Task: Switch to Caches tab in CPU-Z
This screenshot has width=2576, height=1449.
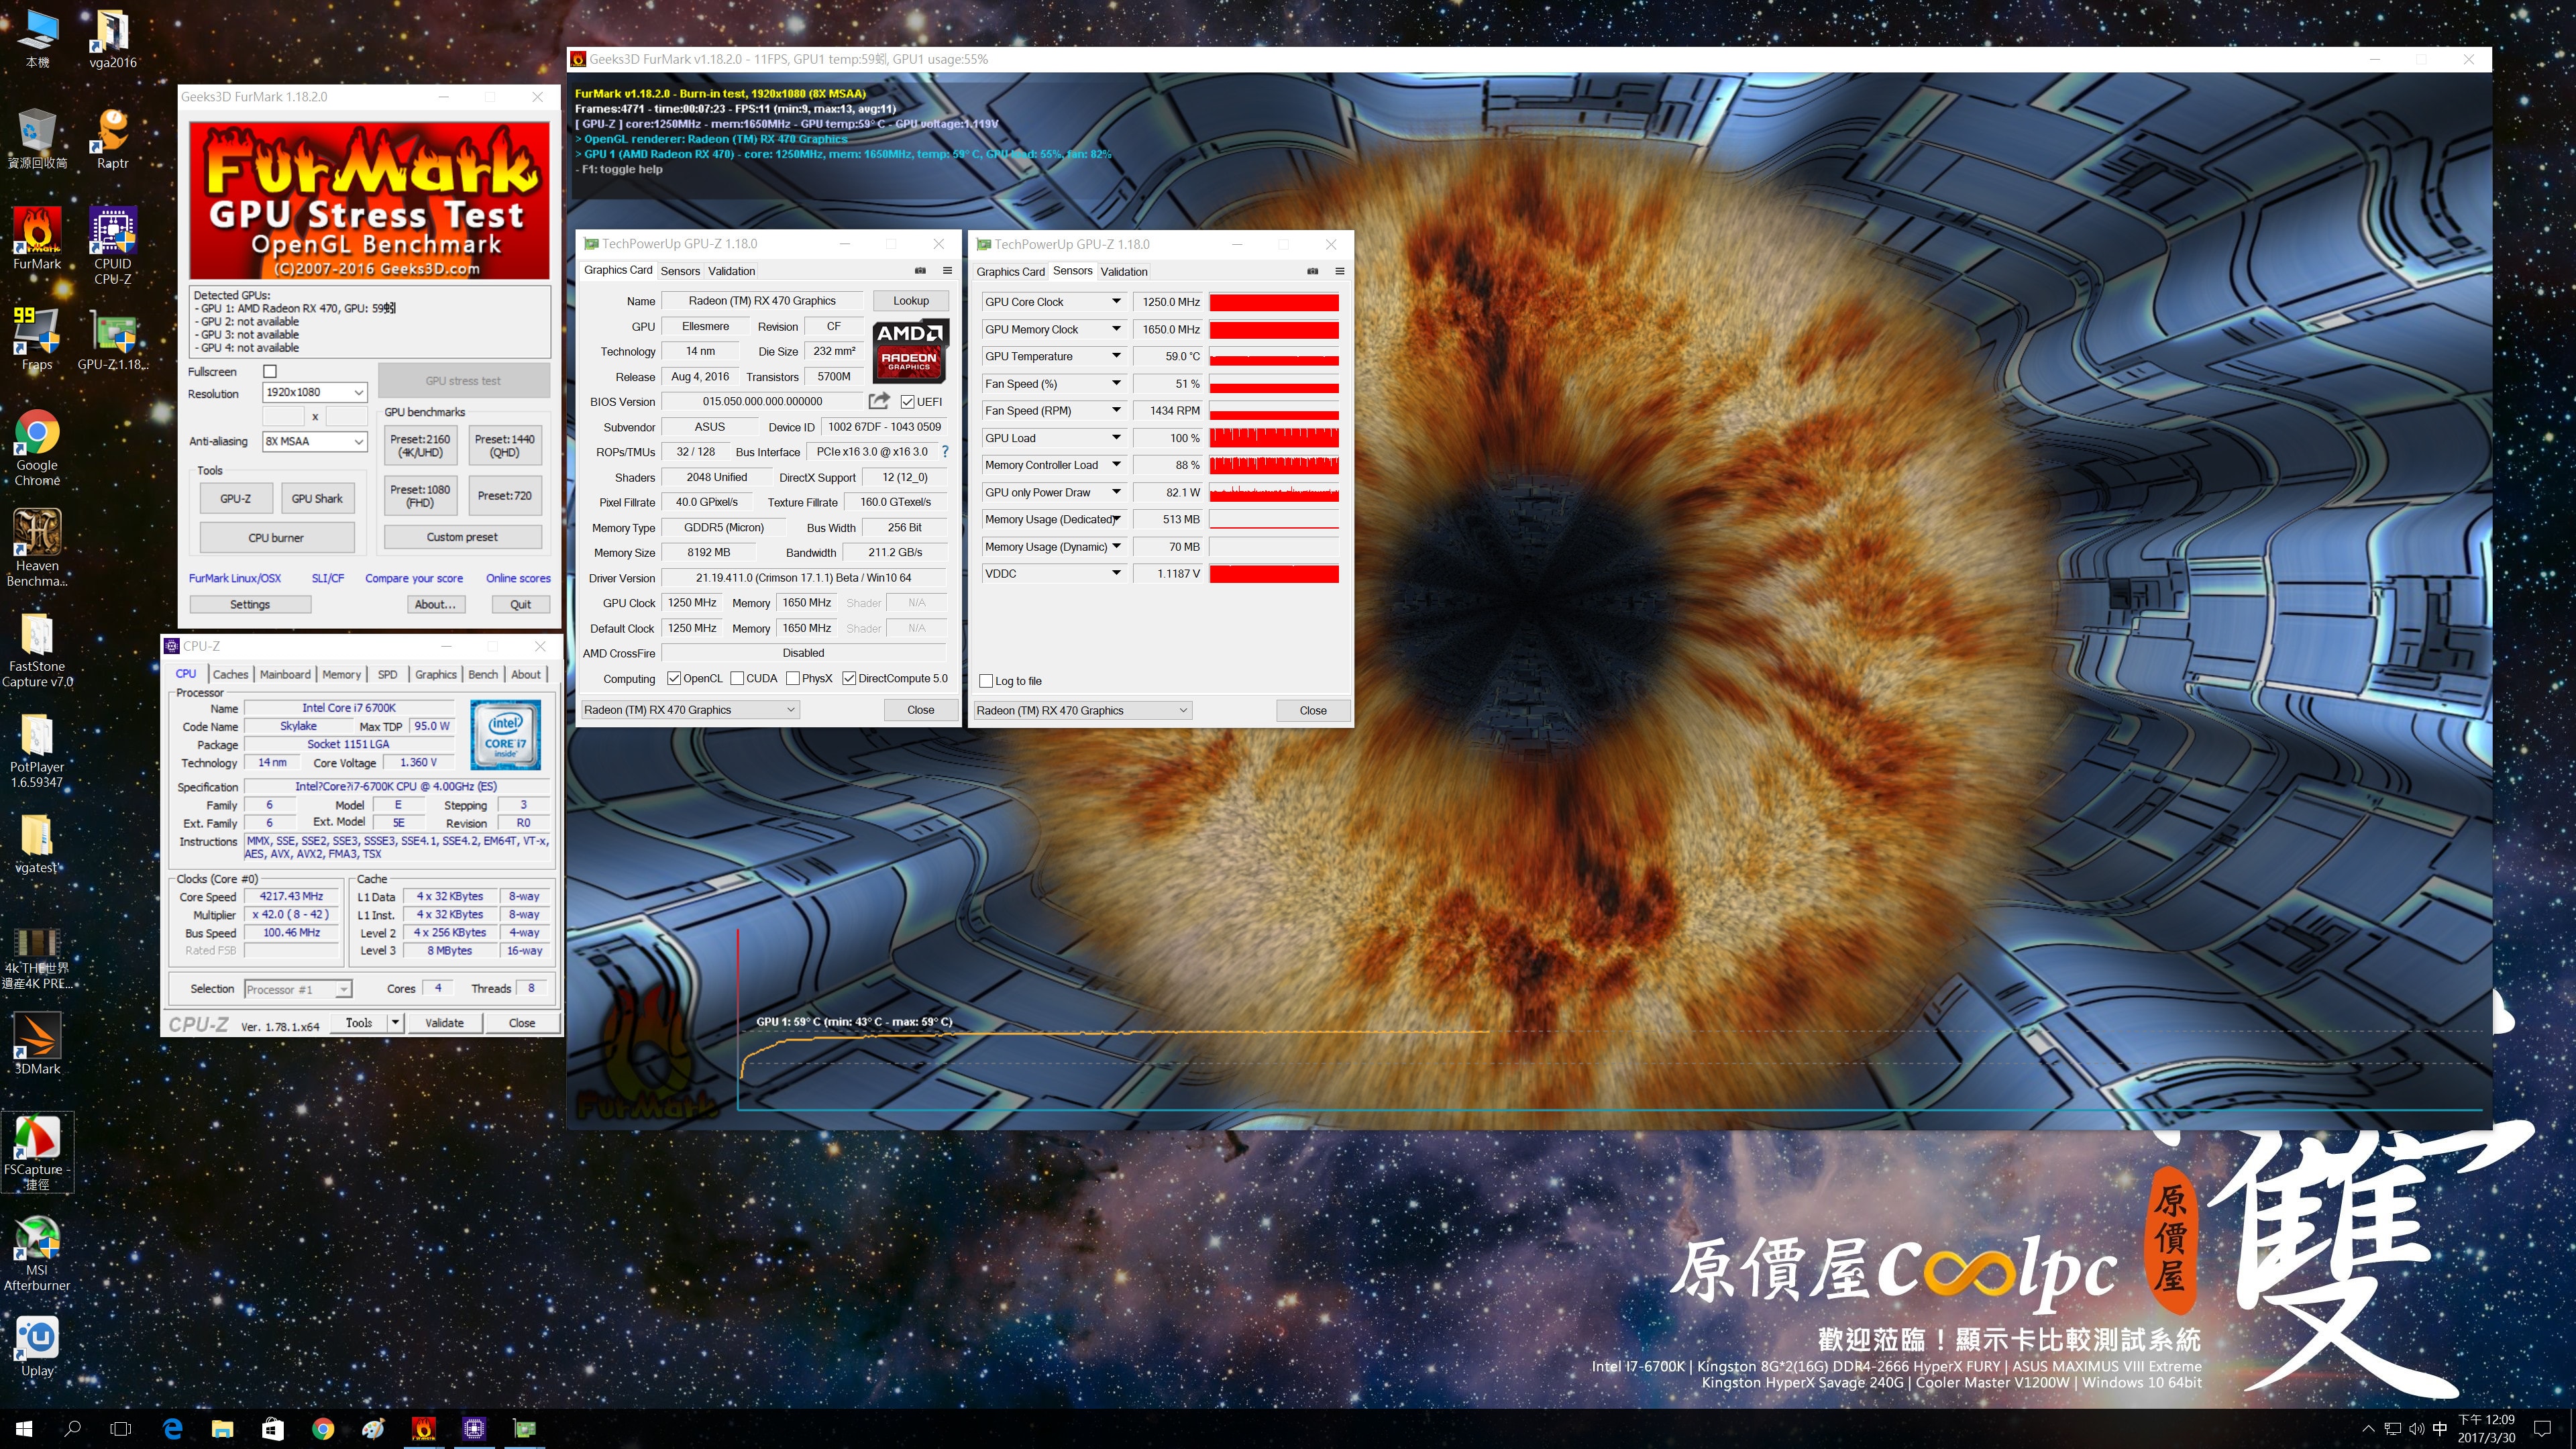Action: coord(230,674)
